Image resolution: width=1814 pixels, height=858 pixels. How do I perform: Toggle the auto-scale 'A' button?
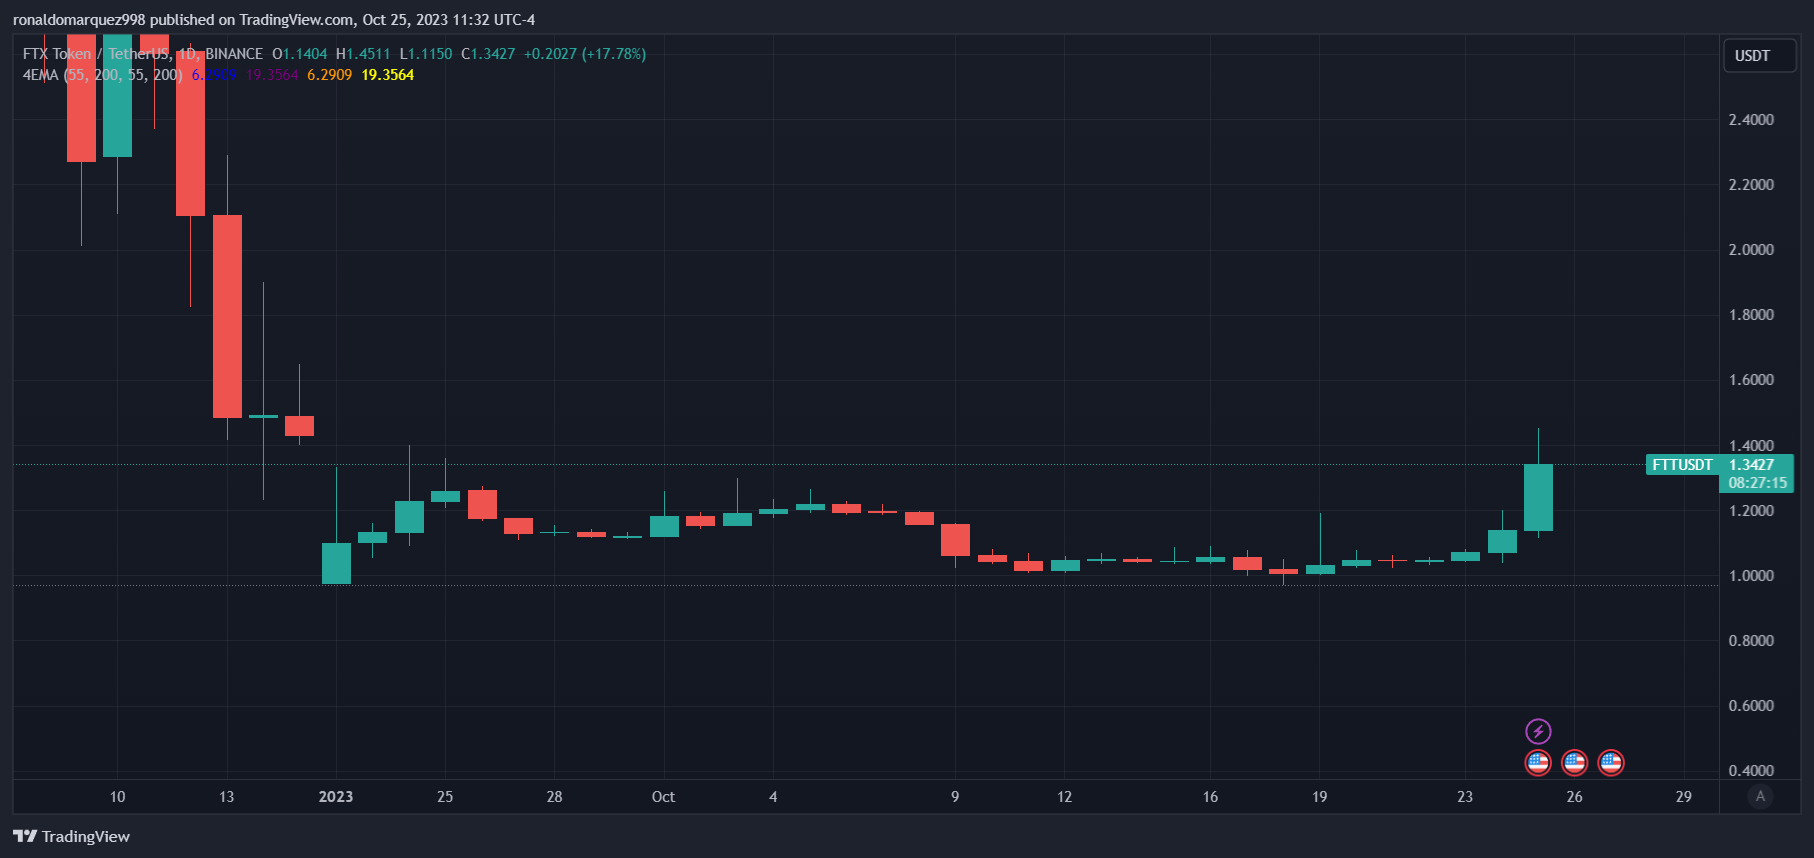click(x=1760, y=796)
